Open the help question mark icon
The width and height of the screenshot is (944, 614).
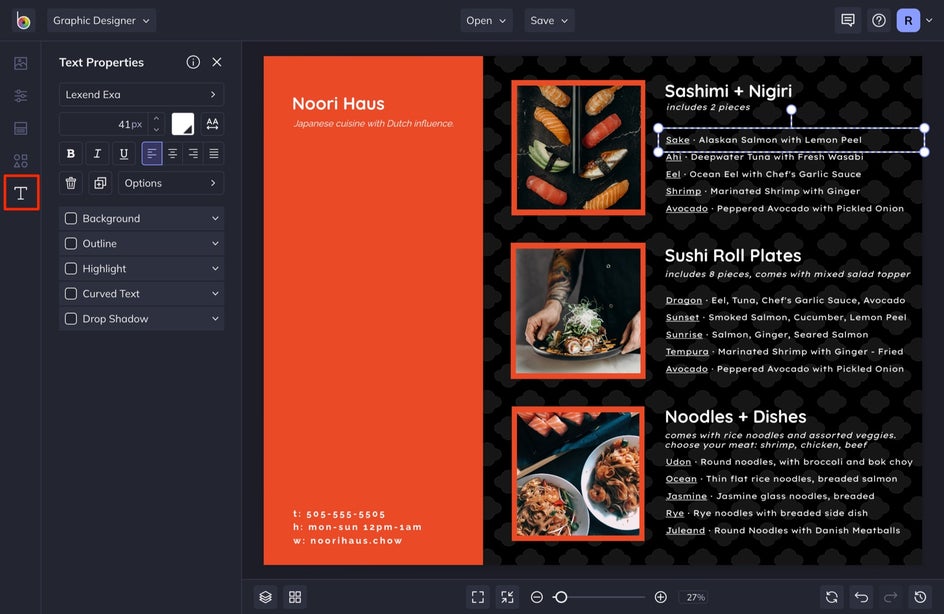[879, 20]
